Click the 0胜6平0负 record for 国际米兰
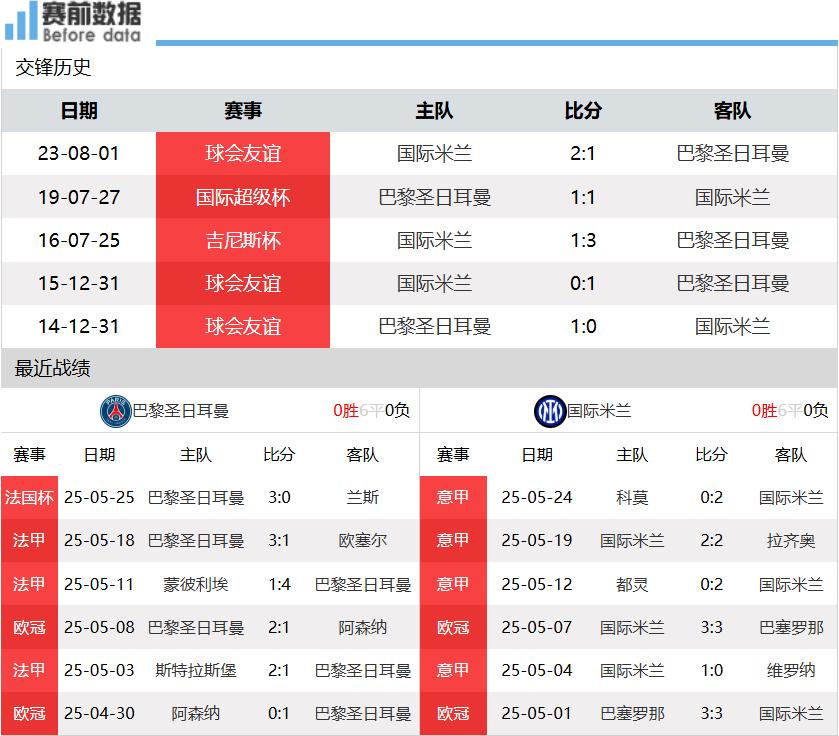 (x=790, y=410)
